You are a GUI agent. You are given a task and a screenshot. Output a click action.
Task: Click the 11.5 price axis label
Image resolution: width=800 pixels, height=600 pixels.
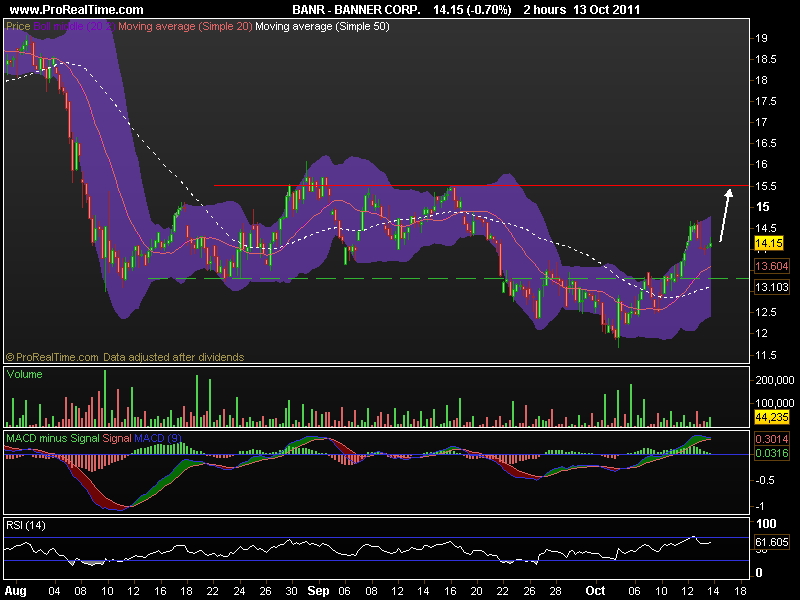(x=765, y=355)
